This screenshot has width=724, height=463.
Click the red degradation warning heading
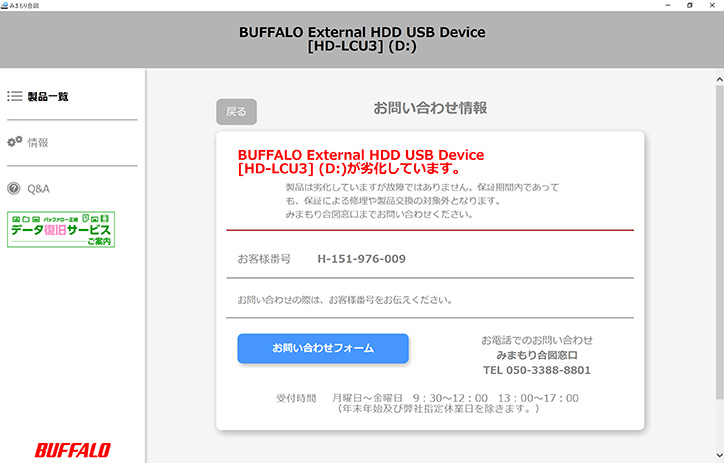(360, 162)
